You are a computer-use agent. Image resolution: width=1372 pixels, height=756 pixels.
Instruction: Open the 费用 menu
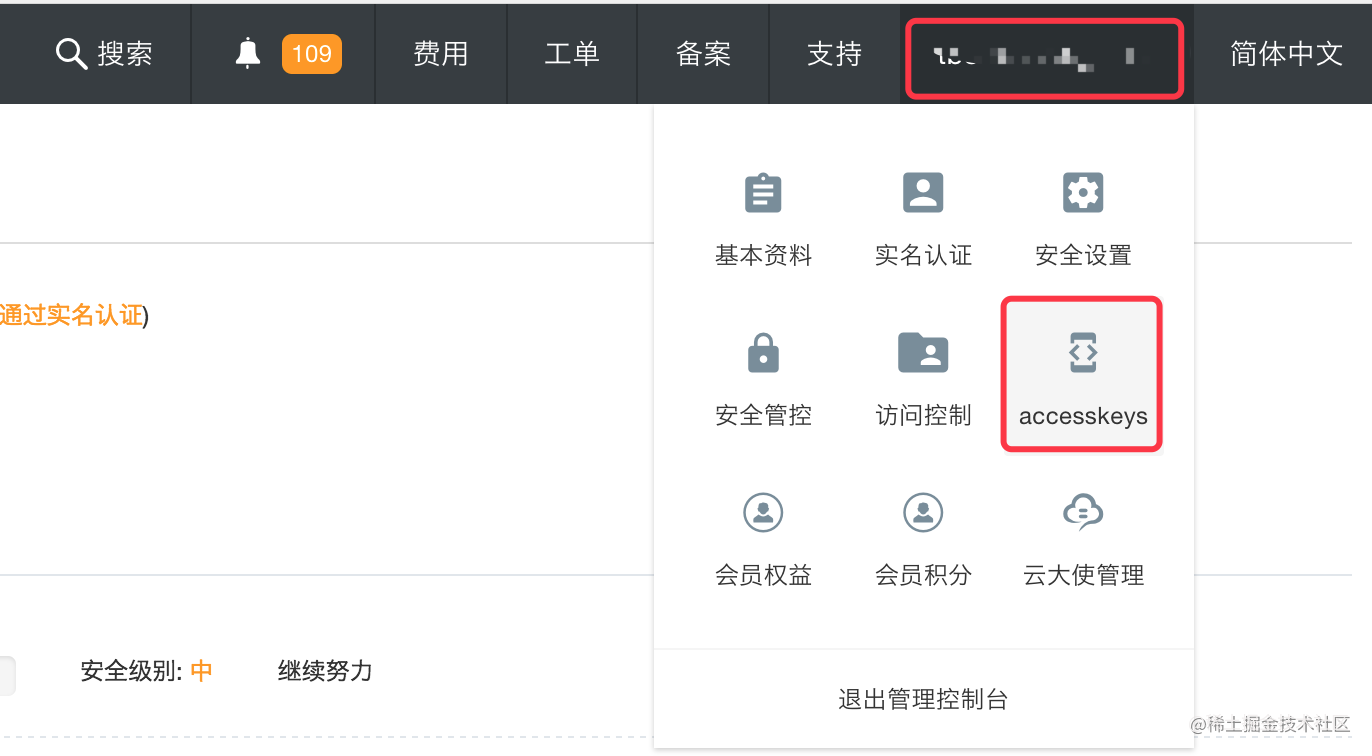(x=441, y=54)
